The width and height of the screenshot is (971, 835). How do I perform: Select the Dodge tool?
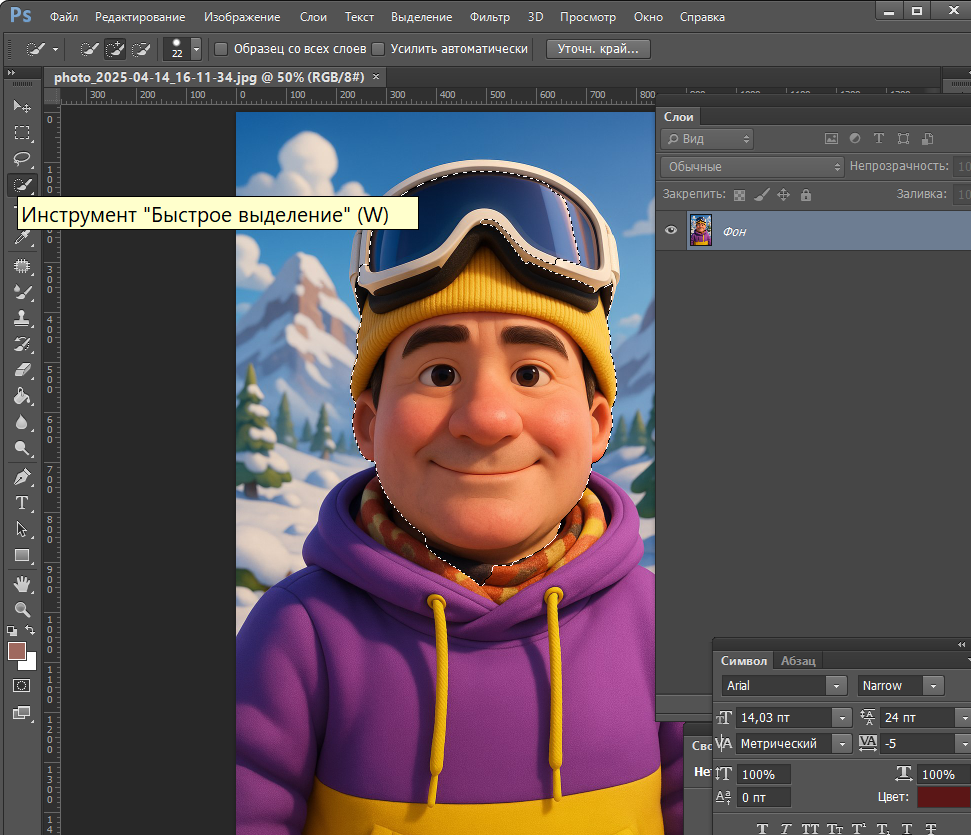[x=22, y=448]
